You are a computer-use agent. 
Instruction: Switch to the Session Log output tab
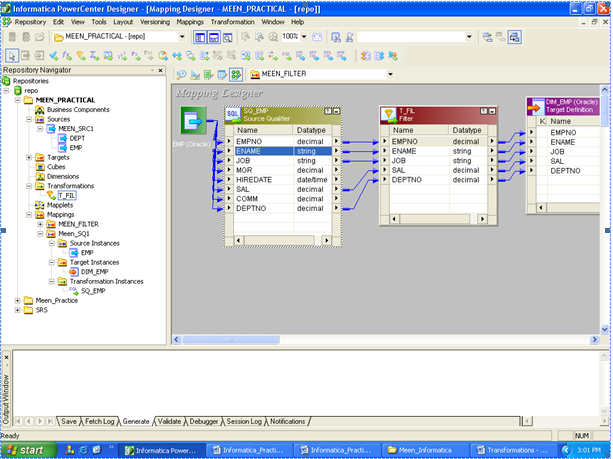click(x=244, y=421)
